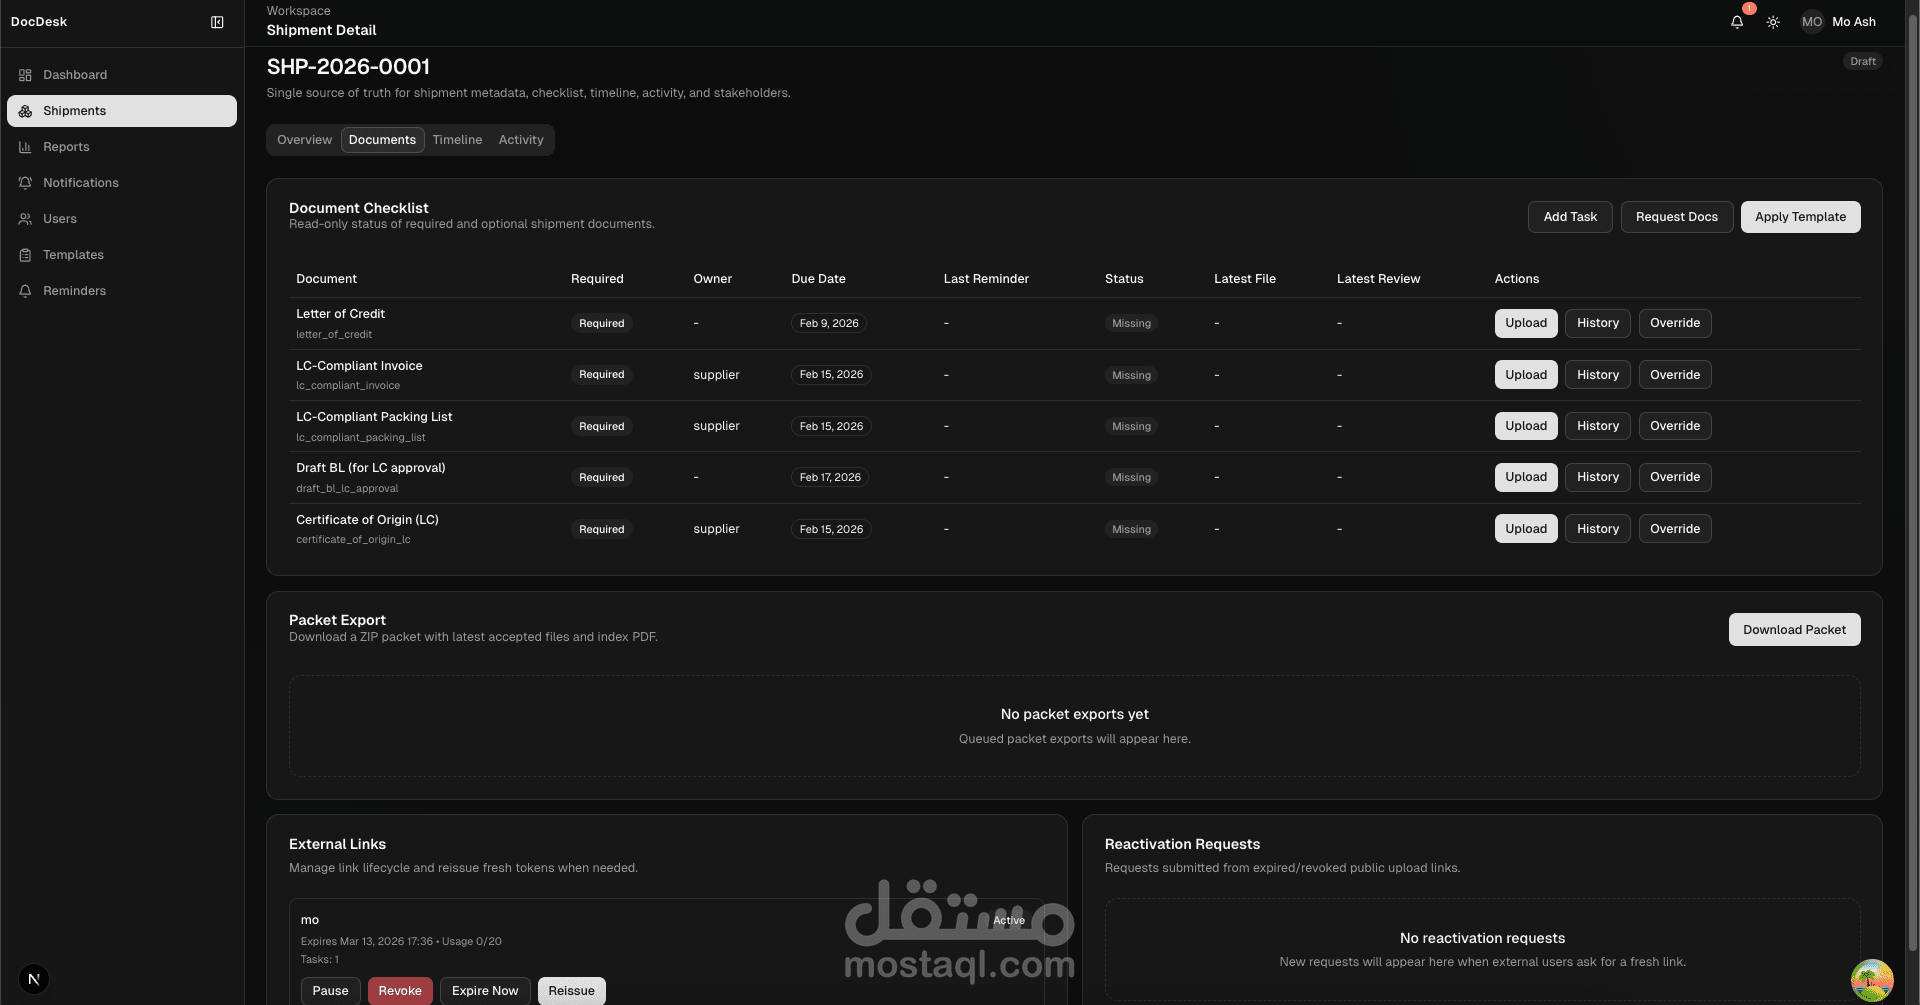Image resolution: width=1920 pixels, height=1005 pixels.
Task: Click the Required badge for Draft BL
Action: (601, 477)
